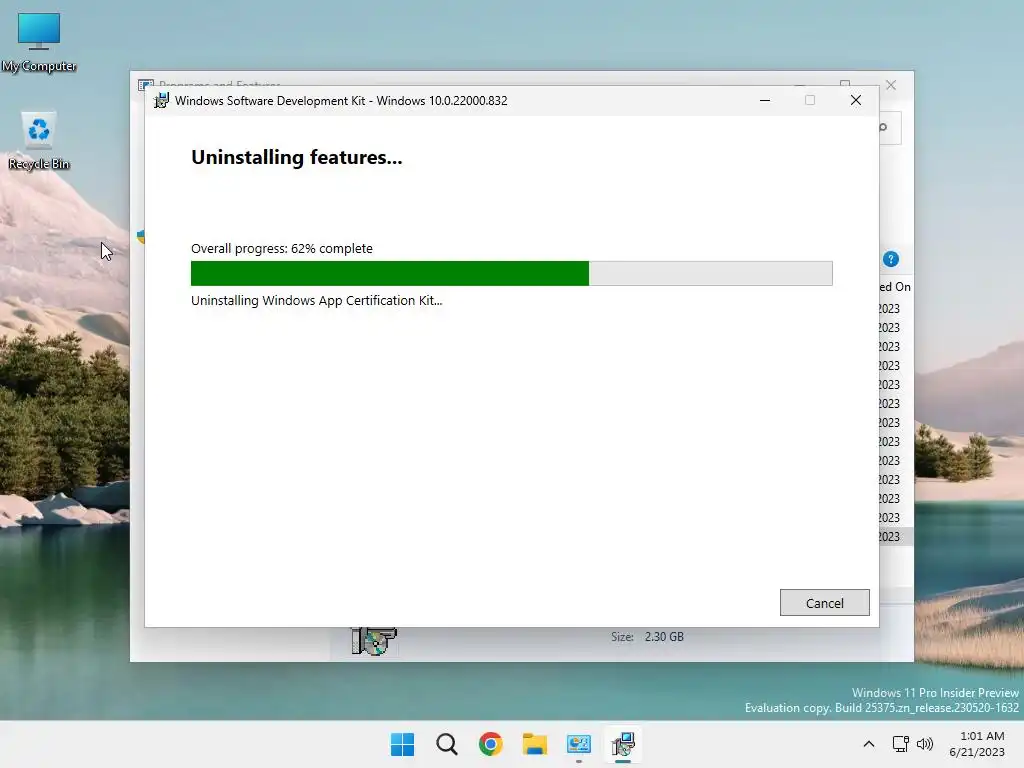
Task: Click the overall progress bar
Action: point(511,273)
